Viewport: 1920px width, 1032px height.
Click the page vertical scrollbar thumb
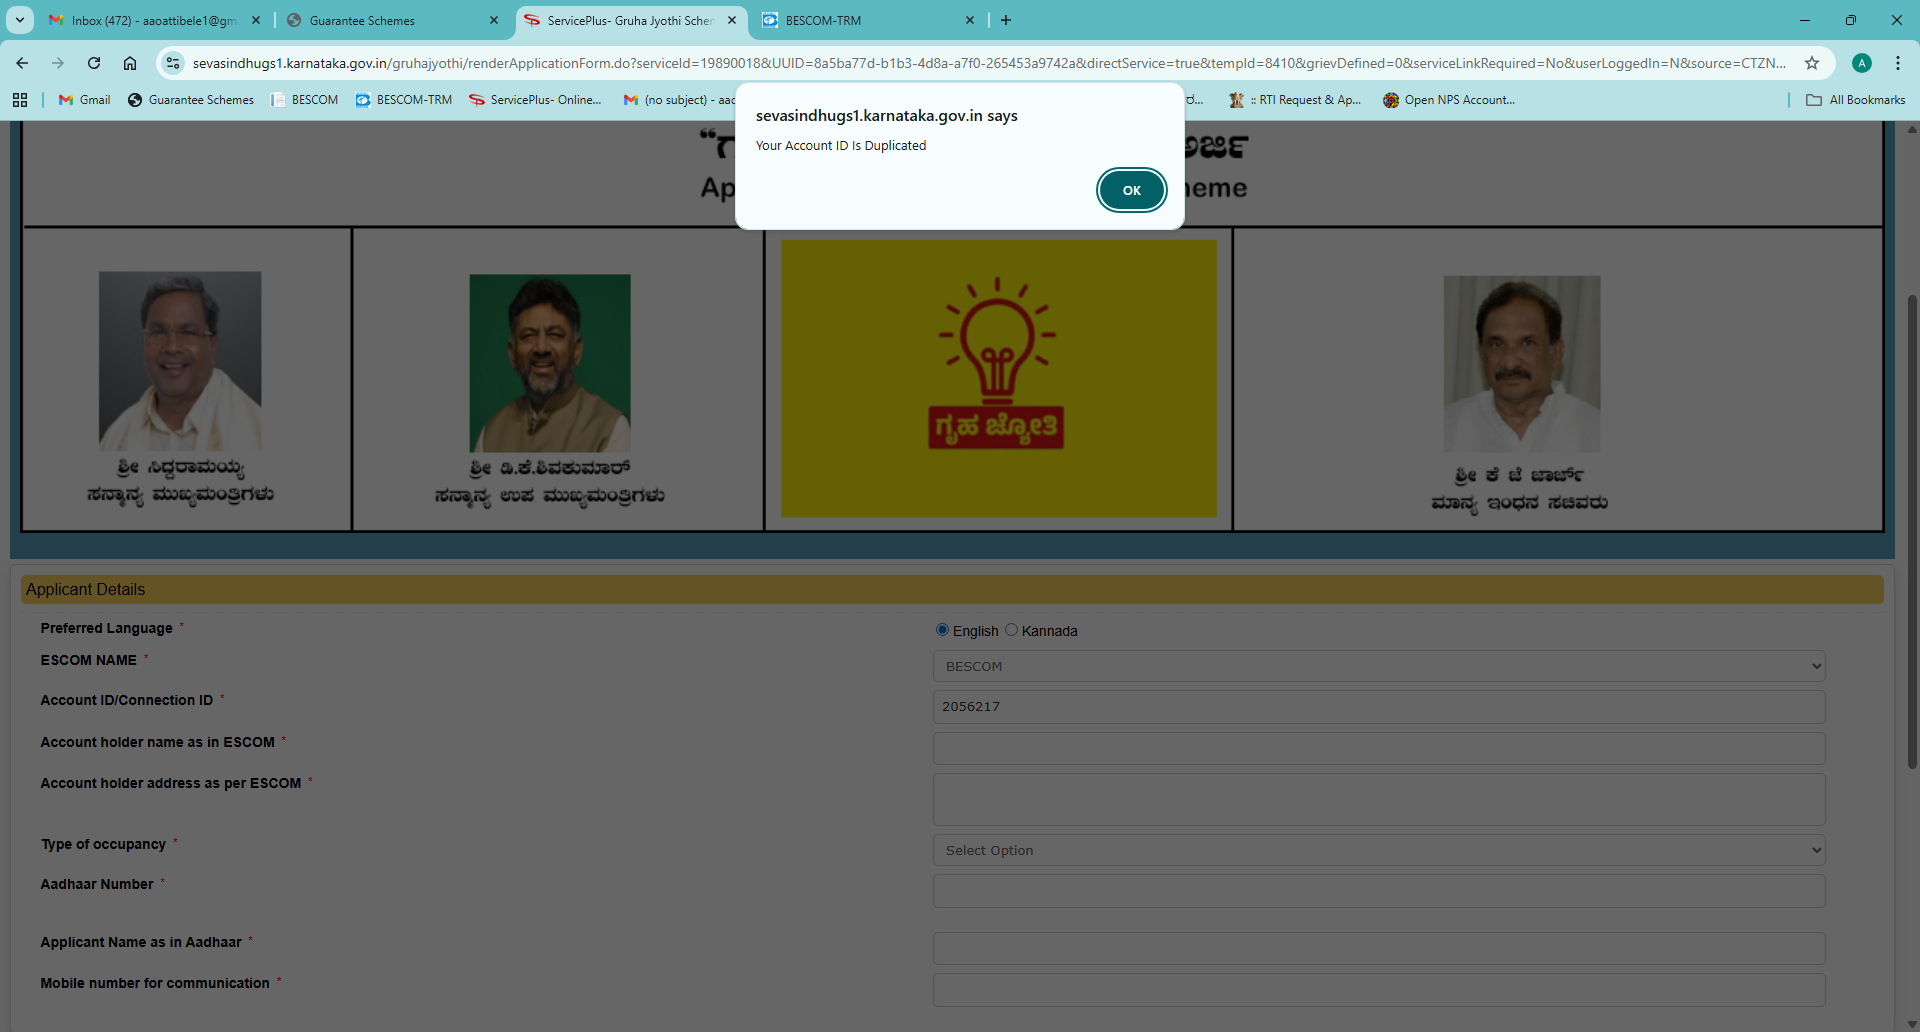(x=1912, y=530)
